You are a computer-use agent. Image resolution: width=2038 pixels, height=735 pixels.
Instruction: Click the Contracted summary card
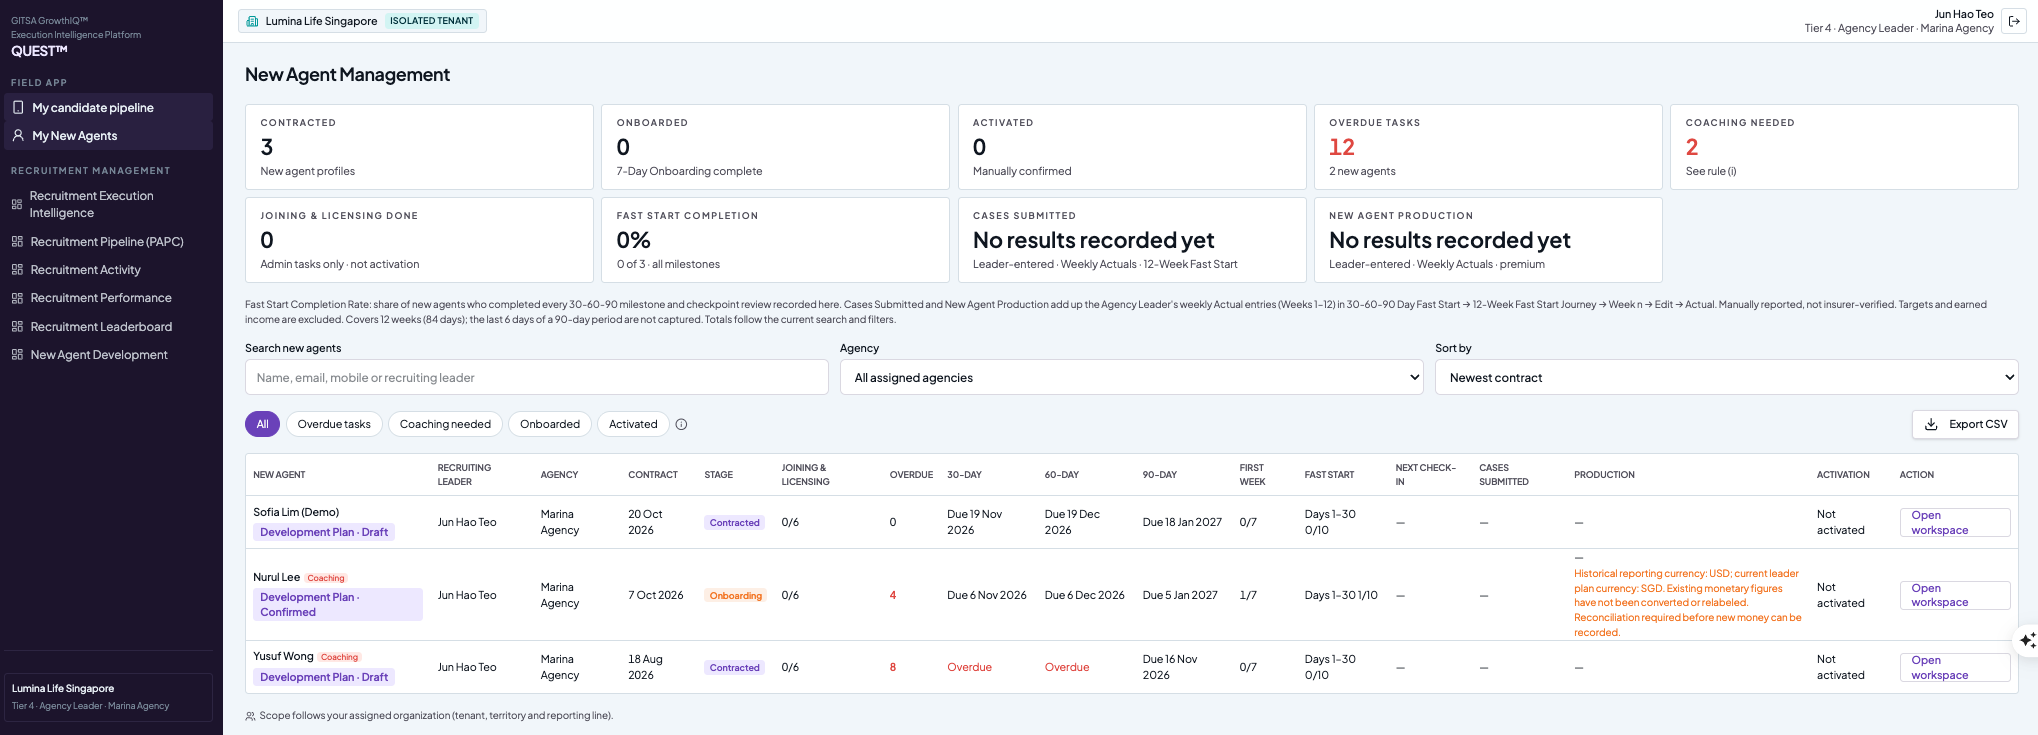tap(419, 147)
